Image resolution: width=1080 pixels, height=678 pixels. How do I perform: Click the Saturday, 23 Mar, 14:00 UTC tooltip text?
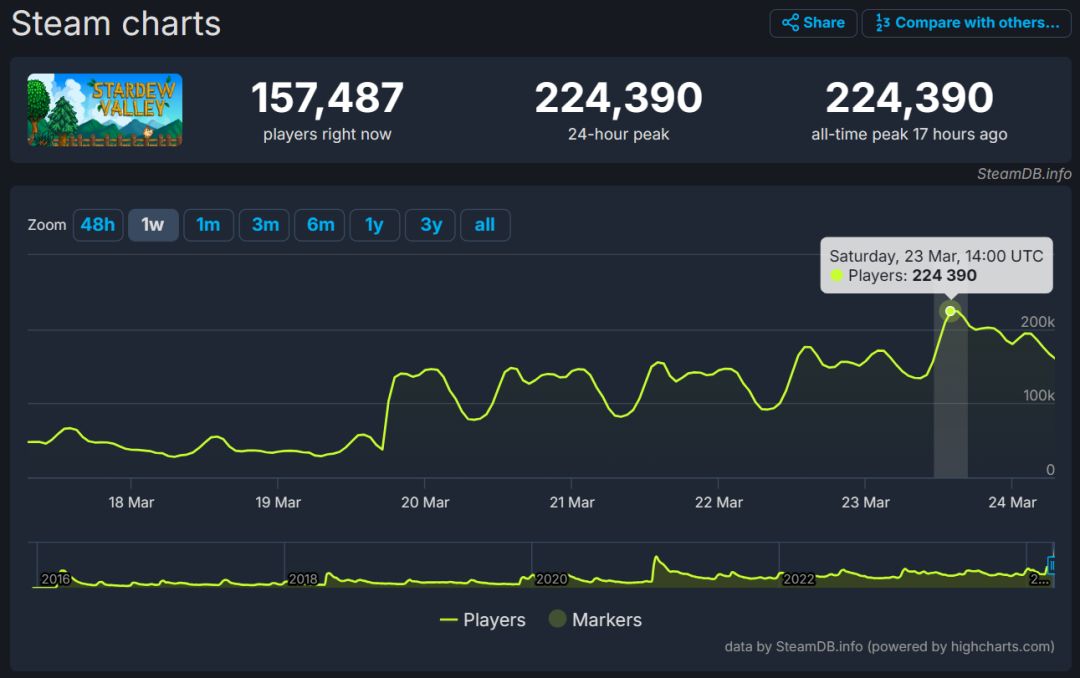pos(936,256)
